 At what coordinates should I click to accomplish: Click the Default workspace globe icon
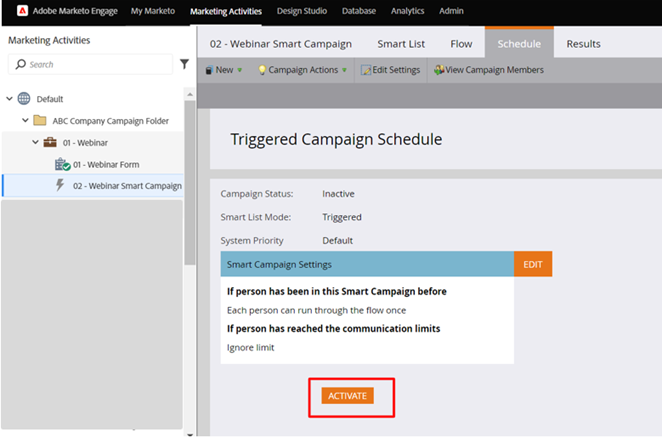[24, 98]
